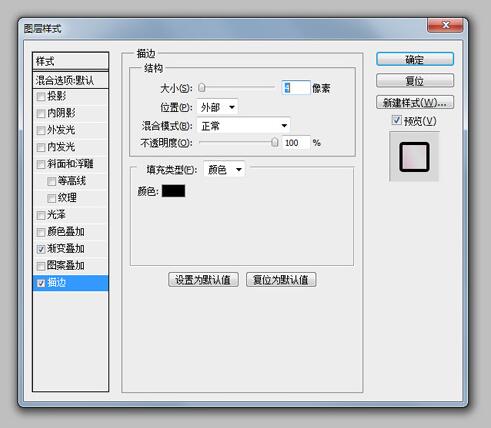The width and height of the screenshot is (491, 428).
Task: Enable the 图案叠加 pattern overlay checkbox
Action: pyautogui.click(x=41, y=266)
